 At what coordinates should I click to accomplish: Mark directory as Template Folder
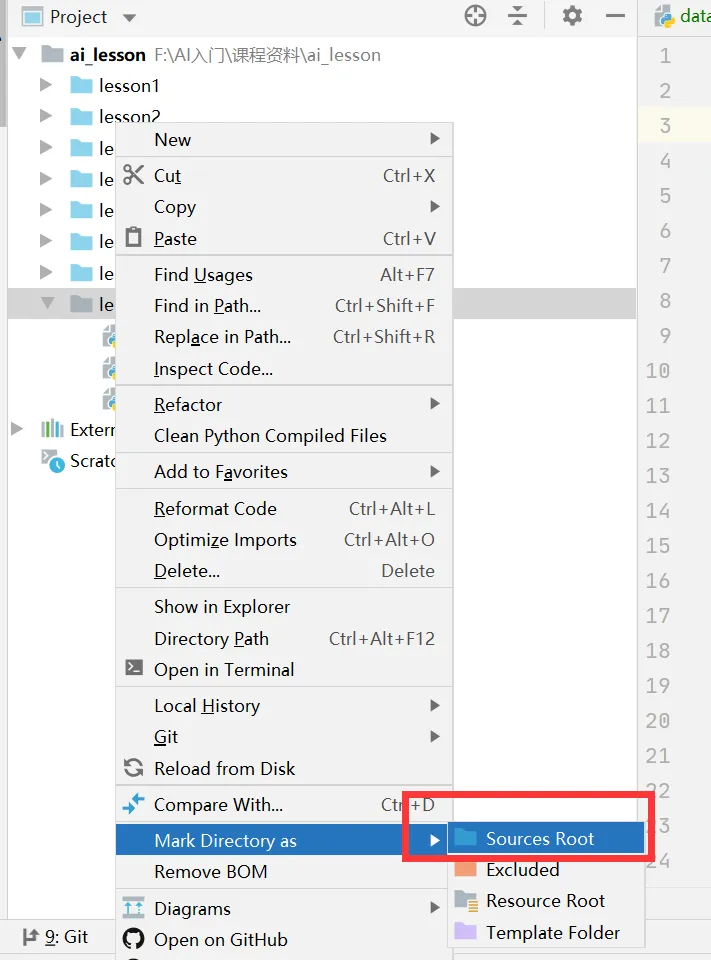(x=546, y=932)
